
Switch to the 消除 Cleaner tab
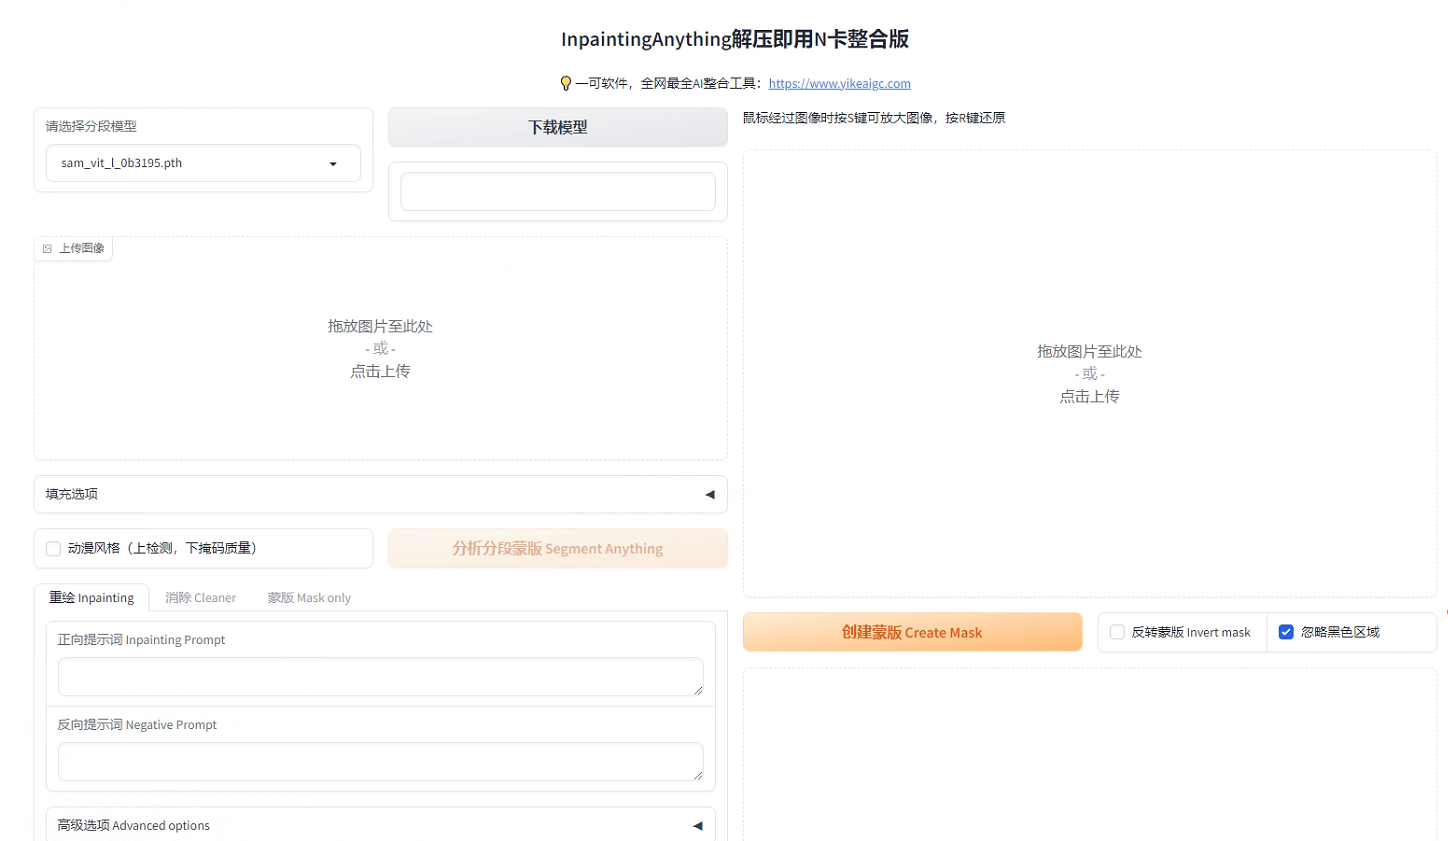[200, 598]
